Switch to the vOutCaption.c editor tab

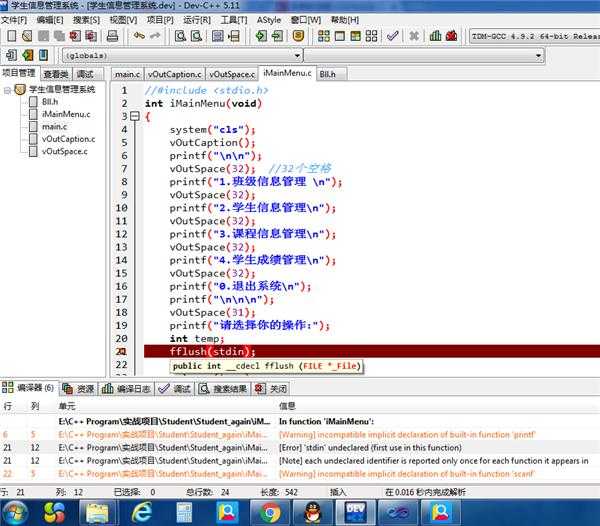pos(174,74)
